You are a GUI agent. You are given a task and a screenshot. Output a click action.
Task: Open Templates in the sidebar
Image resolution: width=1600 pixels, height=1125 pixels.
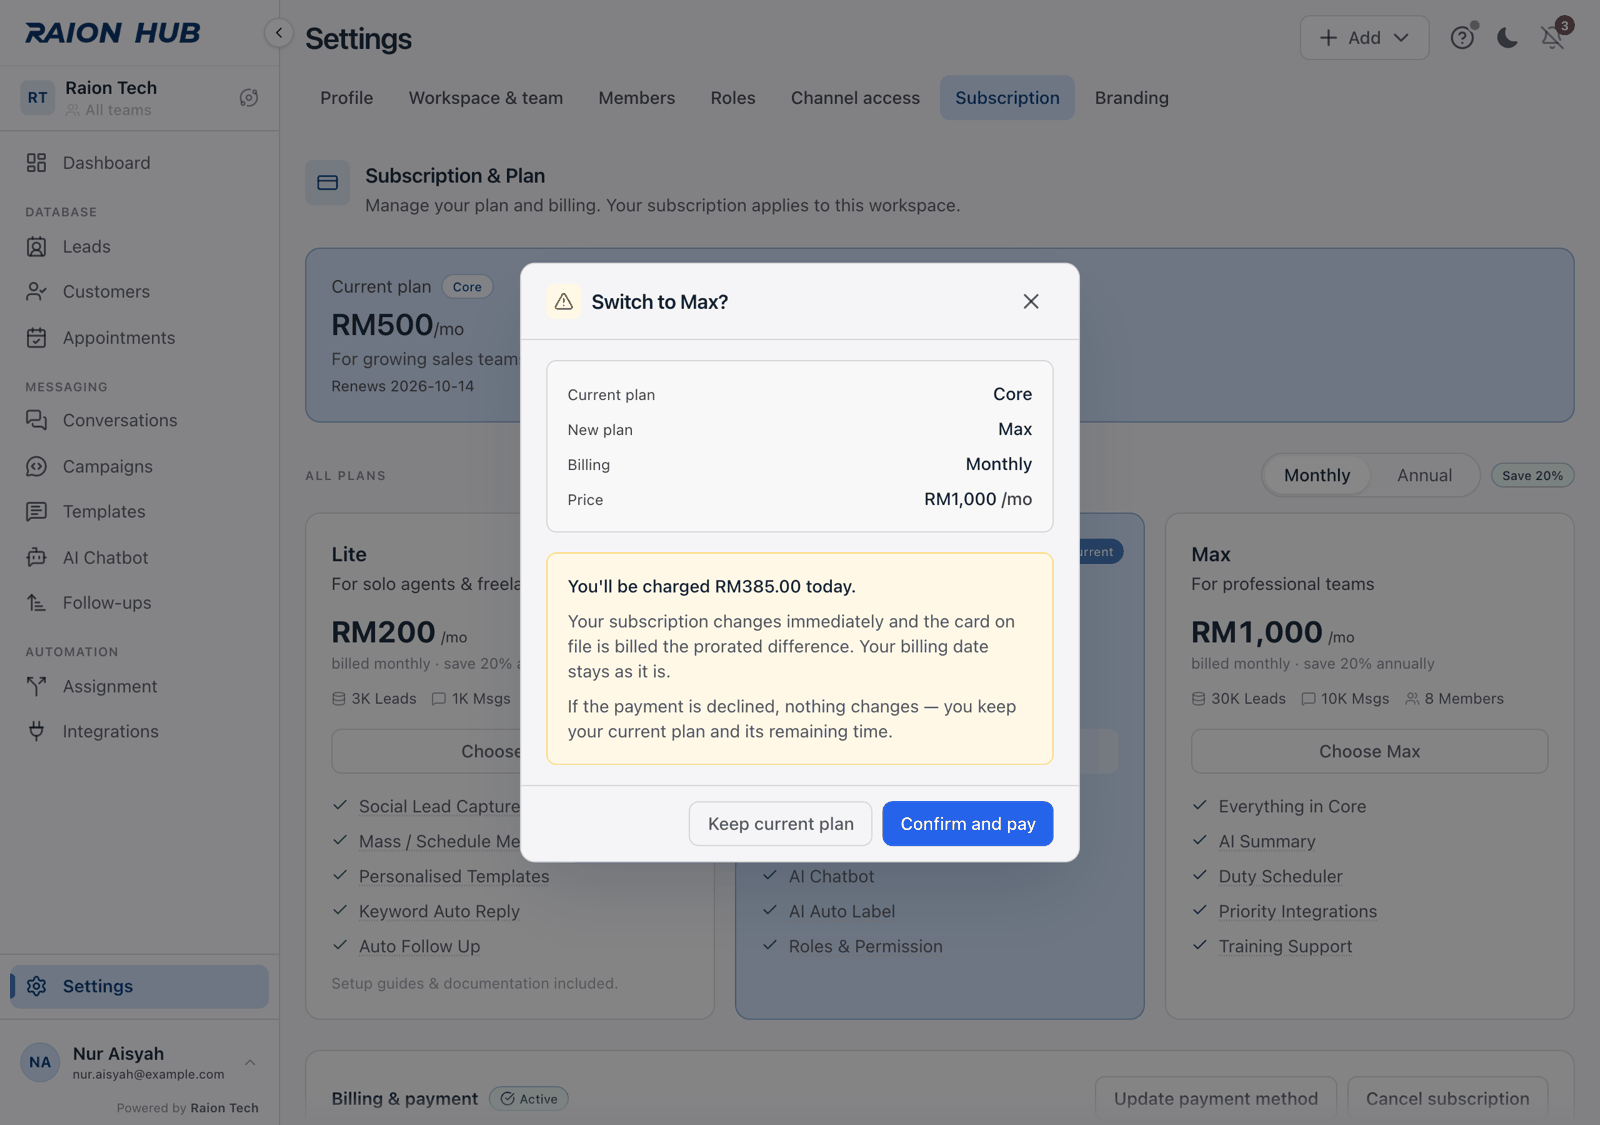[x=139, y=512]
